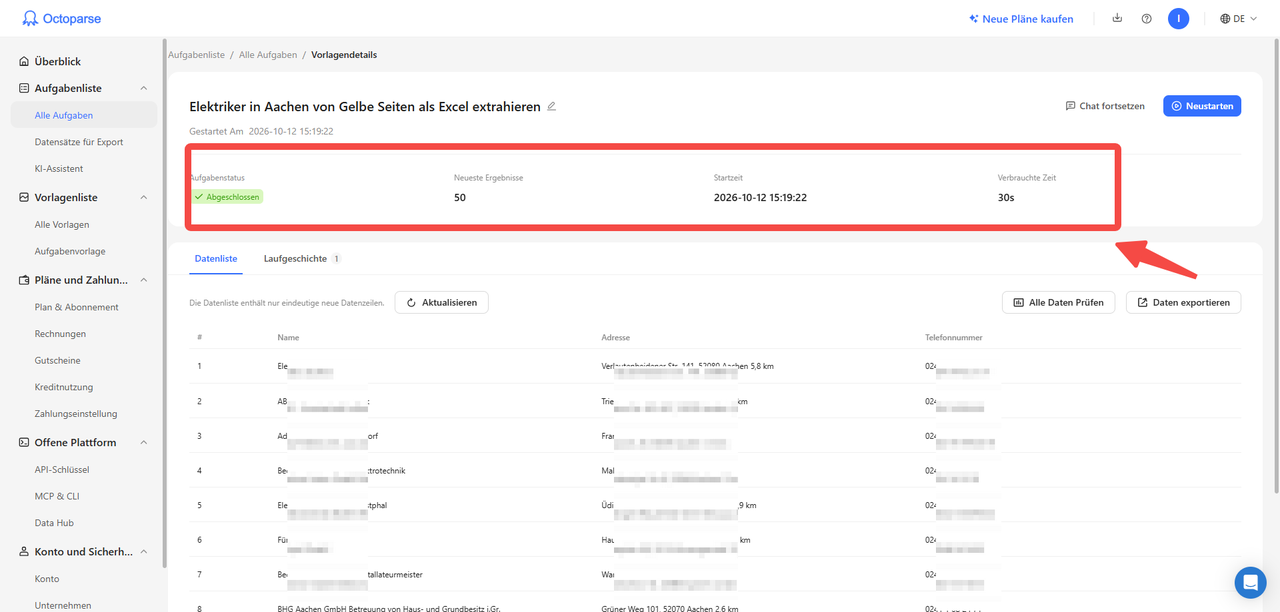The width and height of the screenshot is (1280, 612).
Task: Collapse the Konto und Sicherh... section
Action: point(143,551)
